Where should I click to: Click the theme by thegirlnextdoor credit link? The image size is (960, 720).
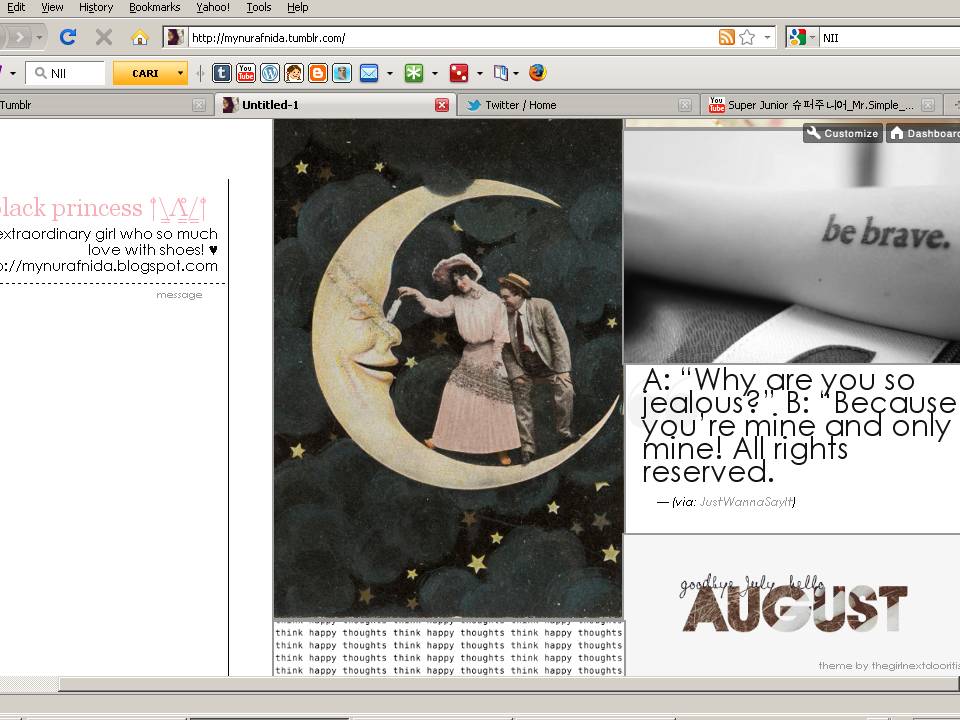coord(889,666)
